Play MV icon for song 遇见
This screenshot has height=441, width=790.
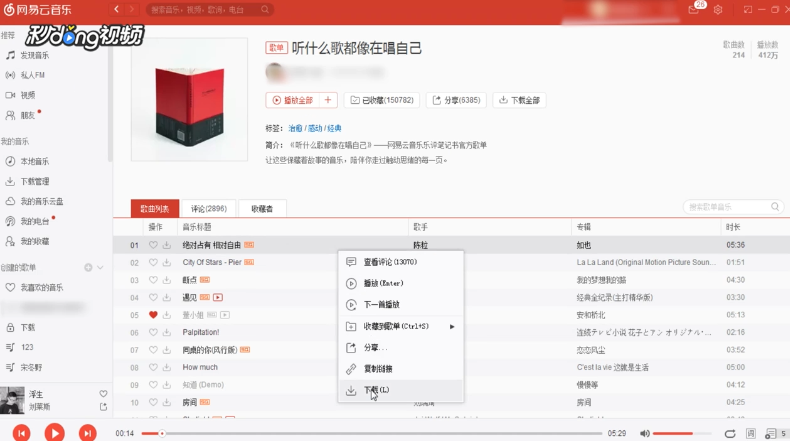(x=218, y=297)
